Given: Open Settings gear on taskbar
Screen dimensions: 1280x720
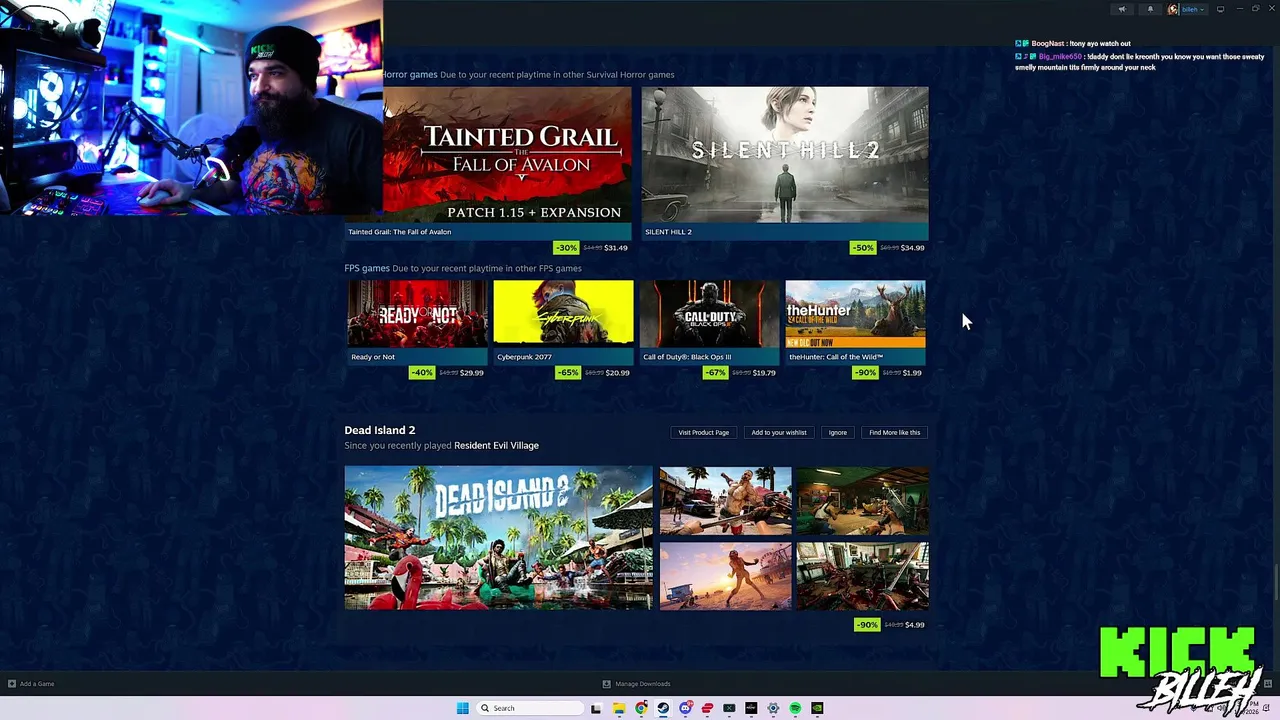Looking at the screenshot, I should [773, 708].
